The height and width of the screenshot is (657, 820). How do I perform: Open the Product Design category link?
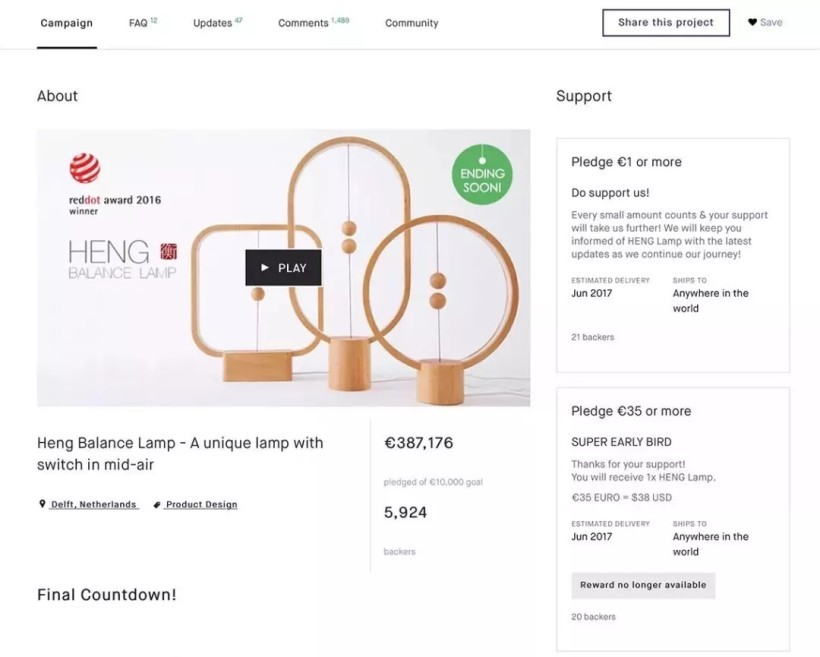pos(201,505)
